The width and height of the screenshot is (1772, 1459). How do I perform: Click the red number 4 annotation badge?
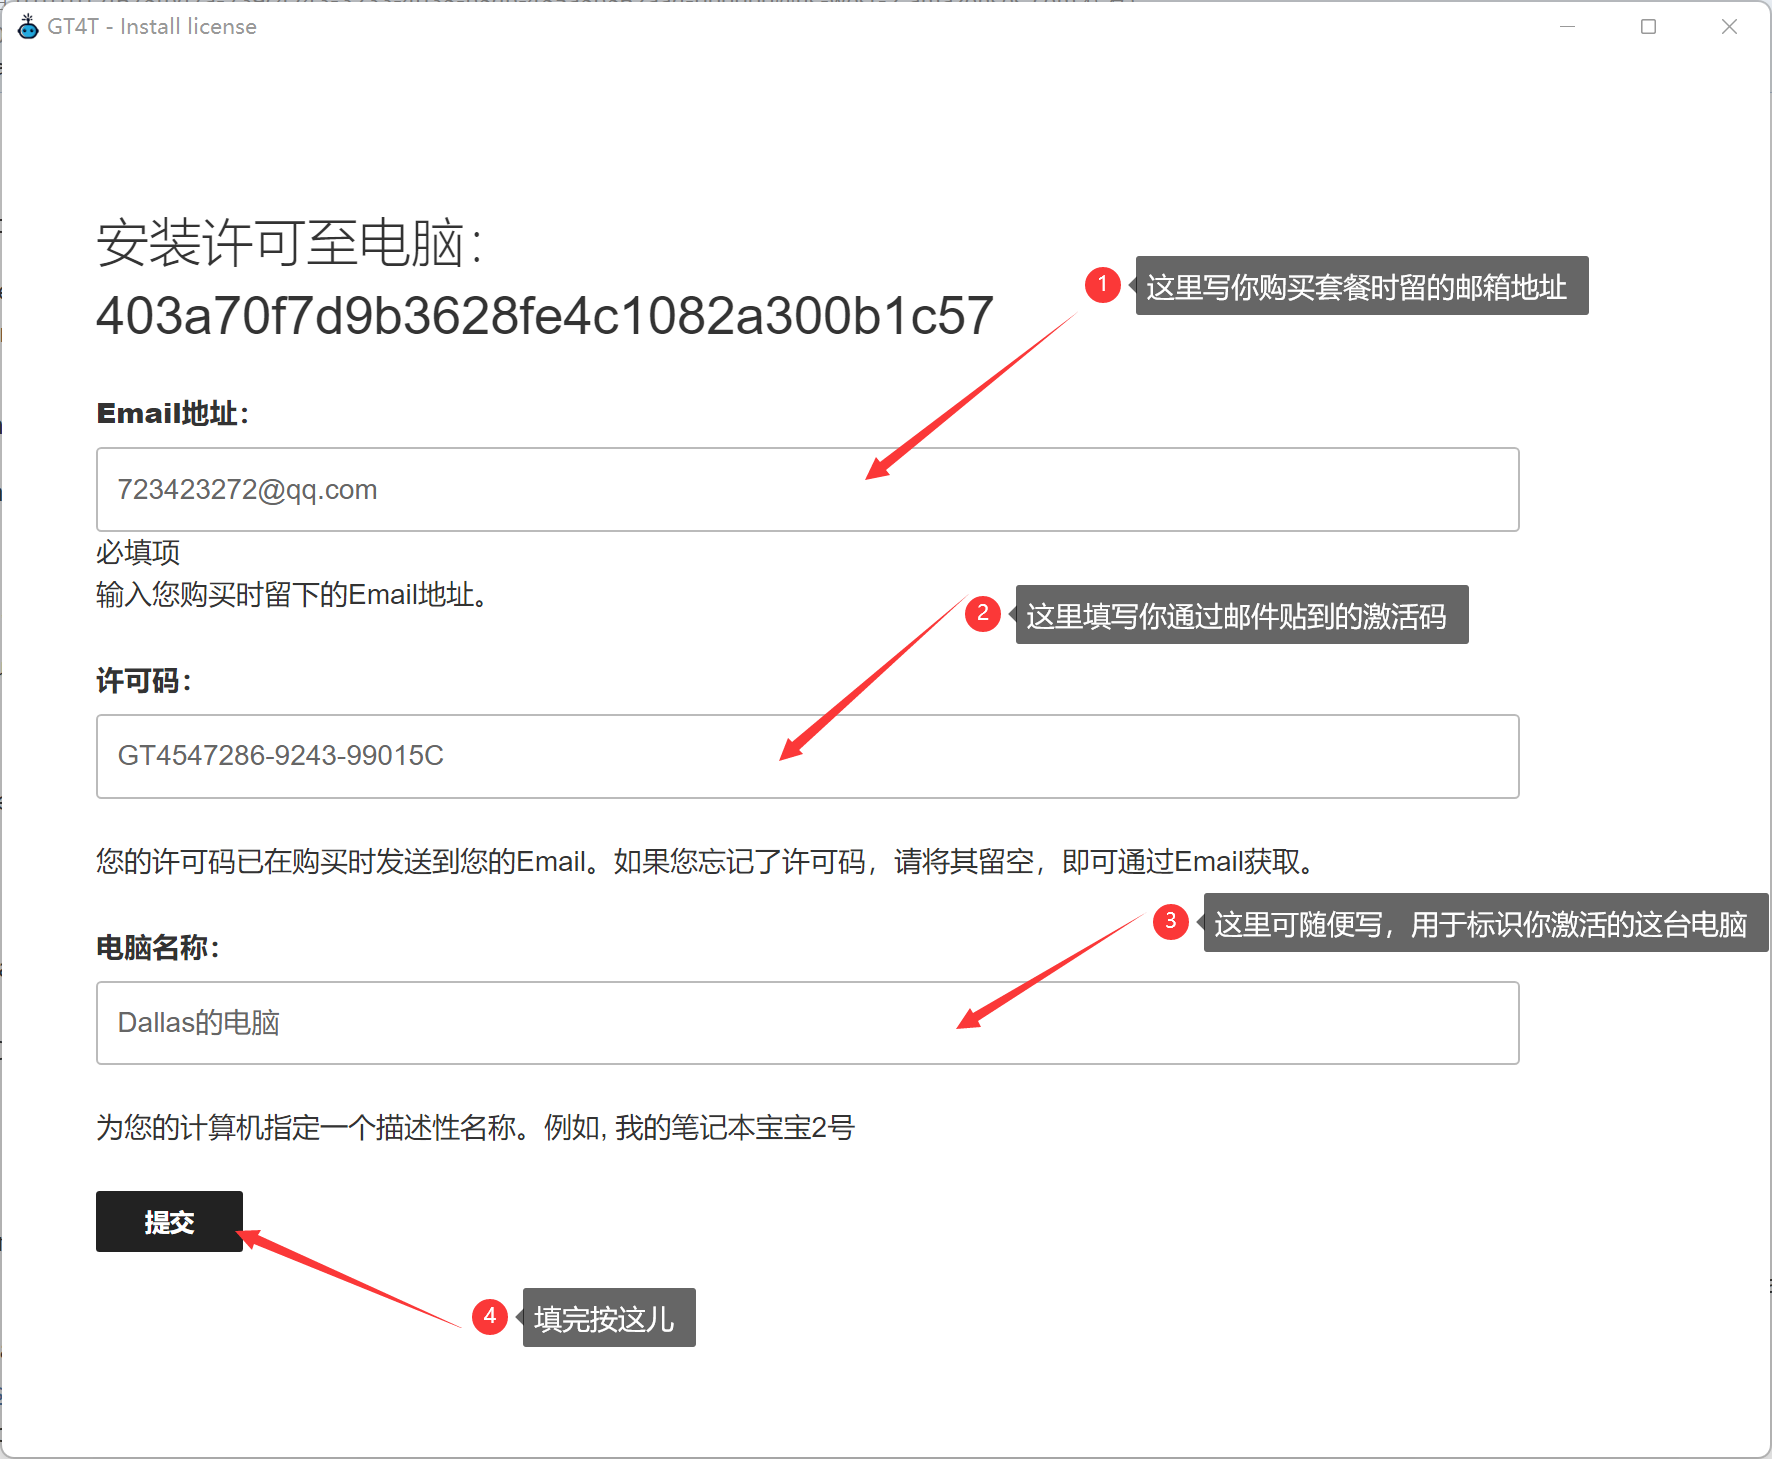point(489,1316)
